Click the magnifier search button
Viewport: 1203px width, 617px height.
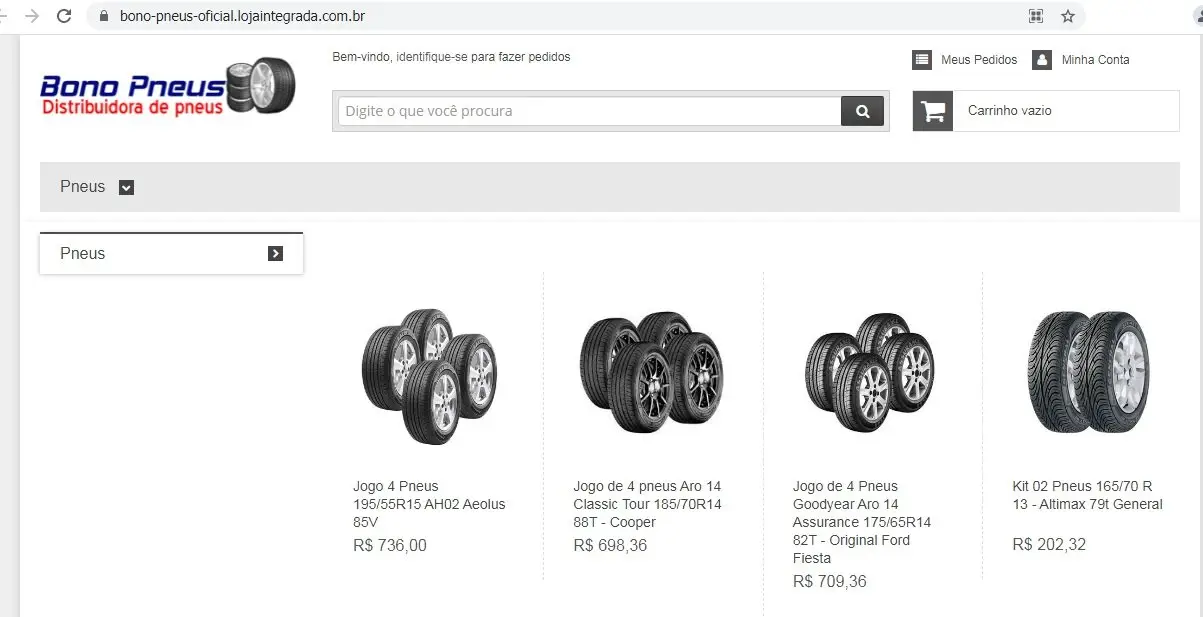(862, 111)
